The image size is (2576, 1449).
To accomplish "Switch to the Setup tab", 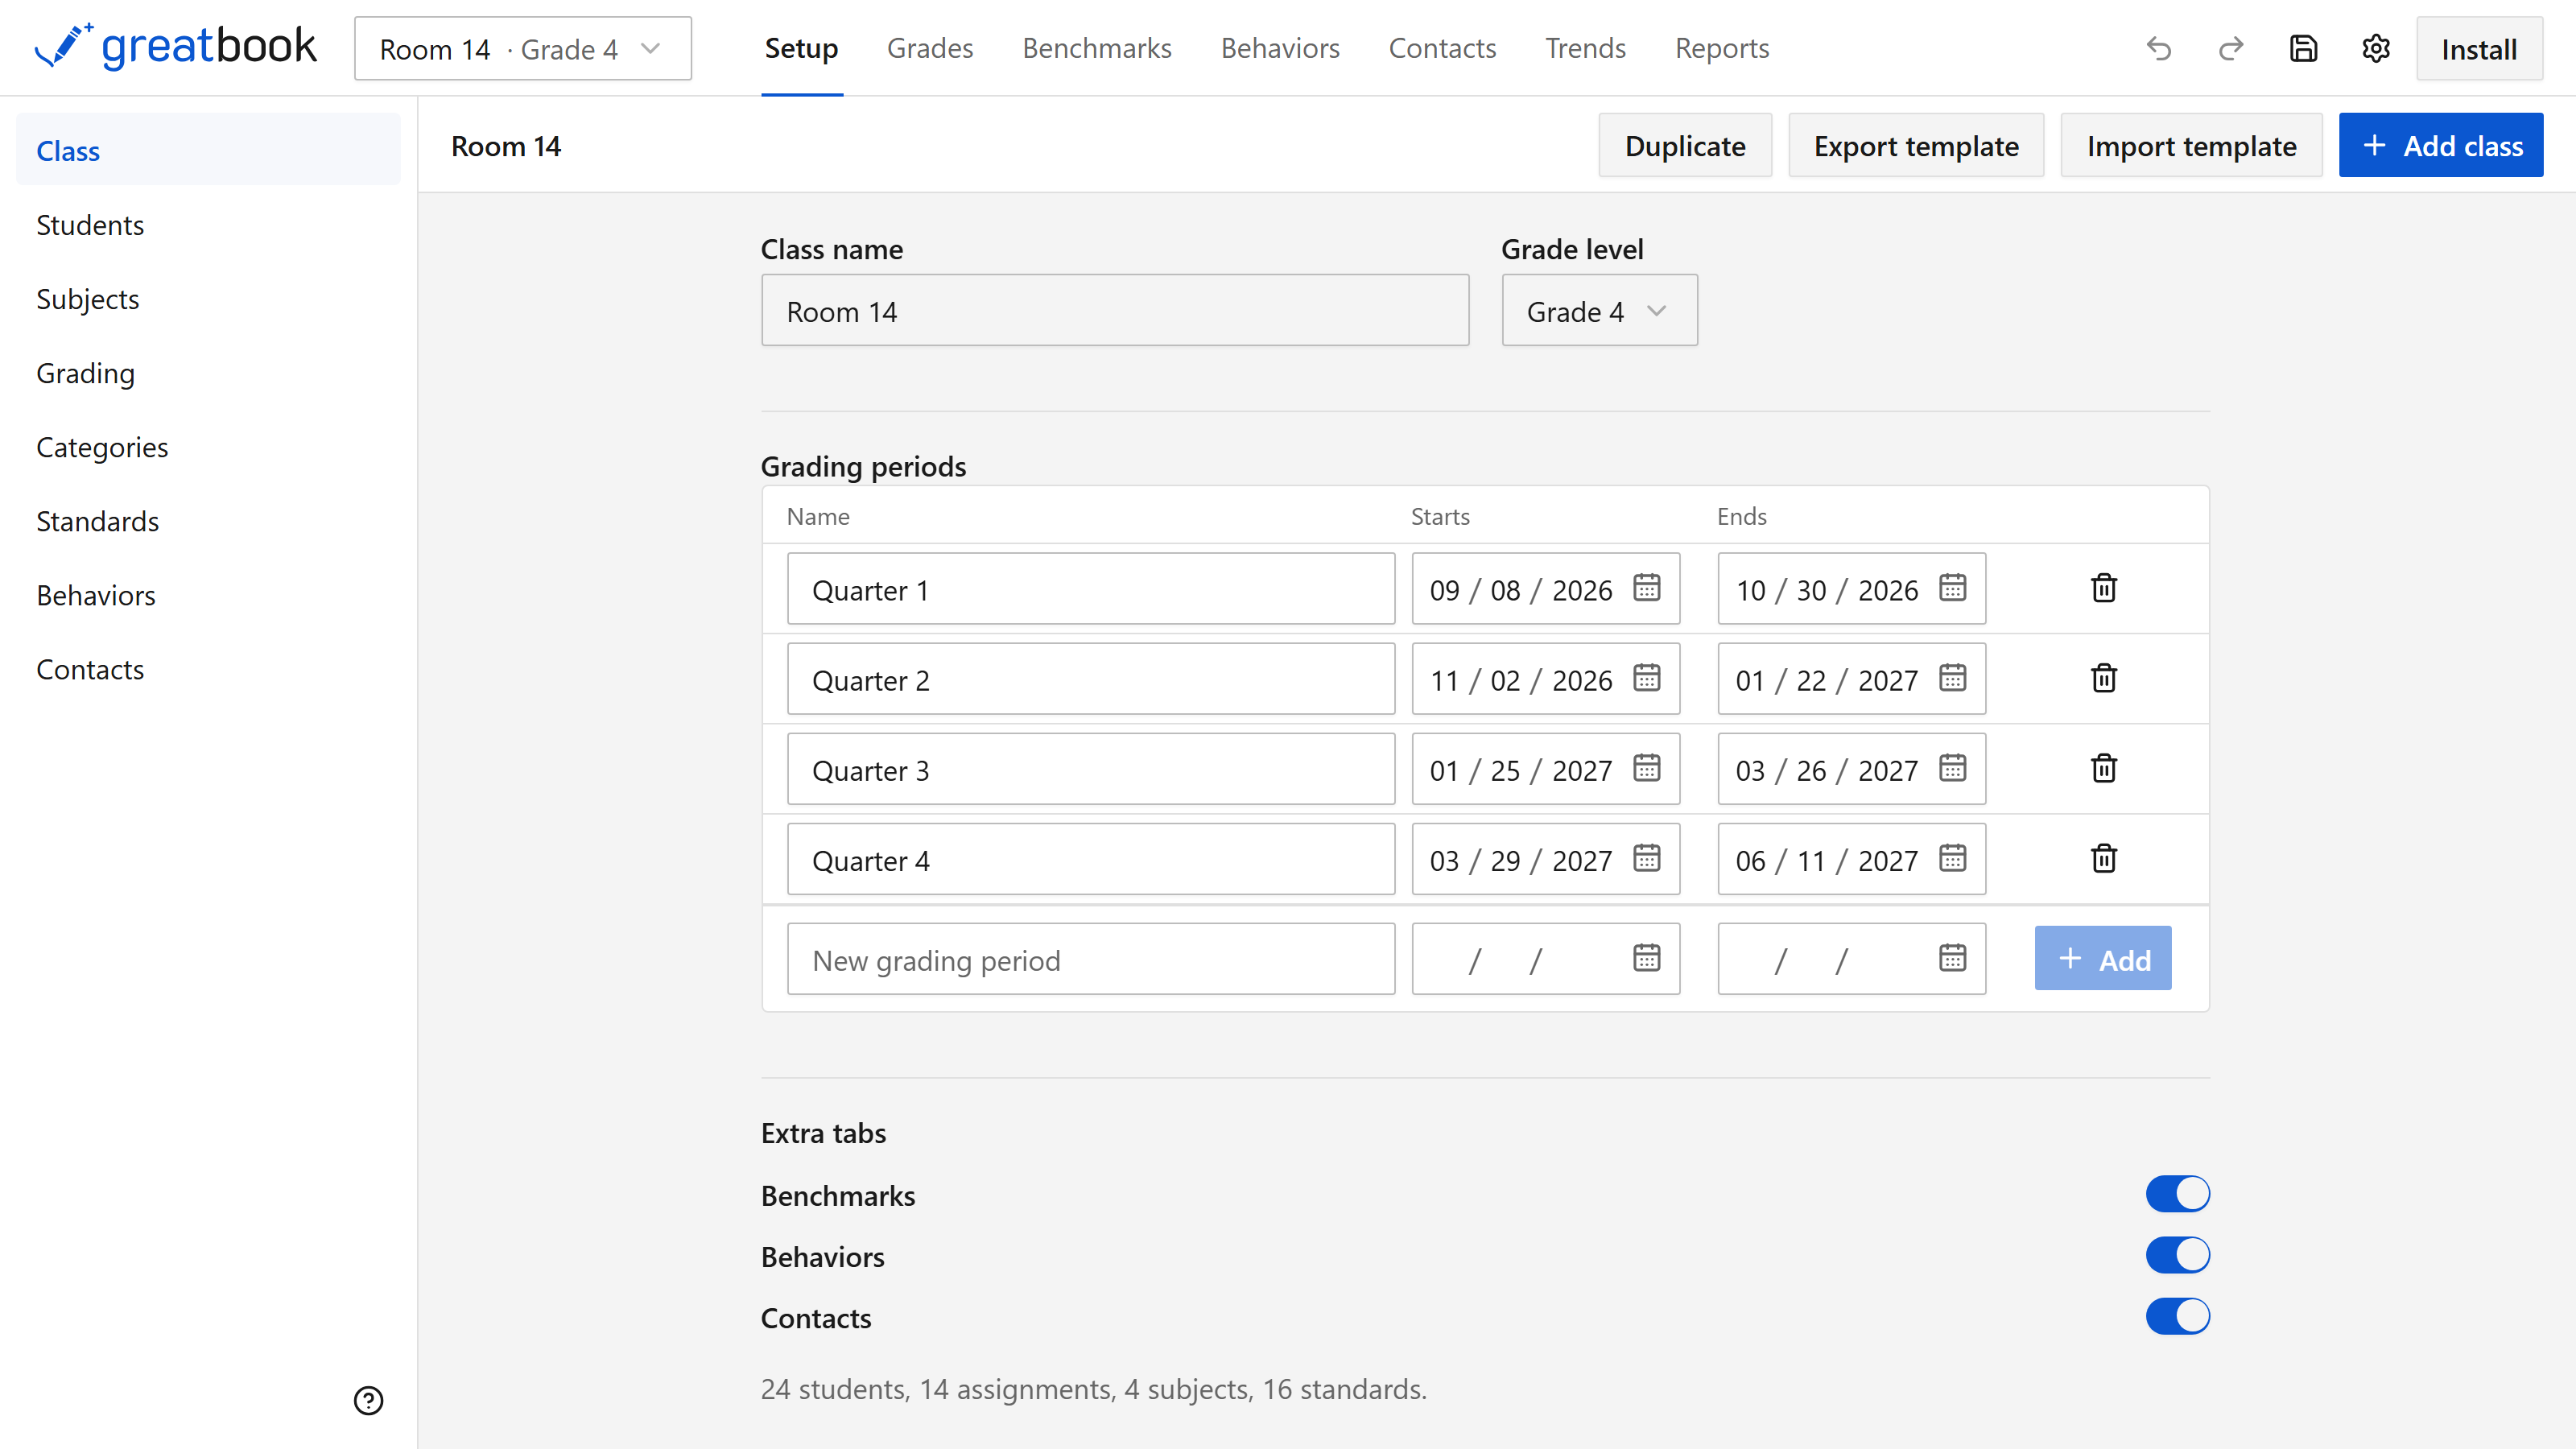I will [801, 48].
